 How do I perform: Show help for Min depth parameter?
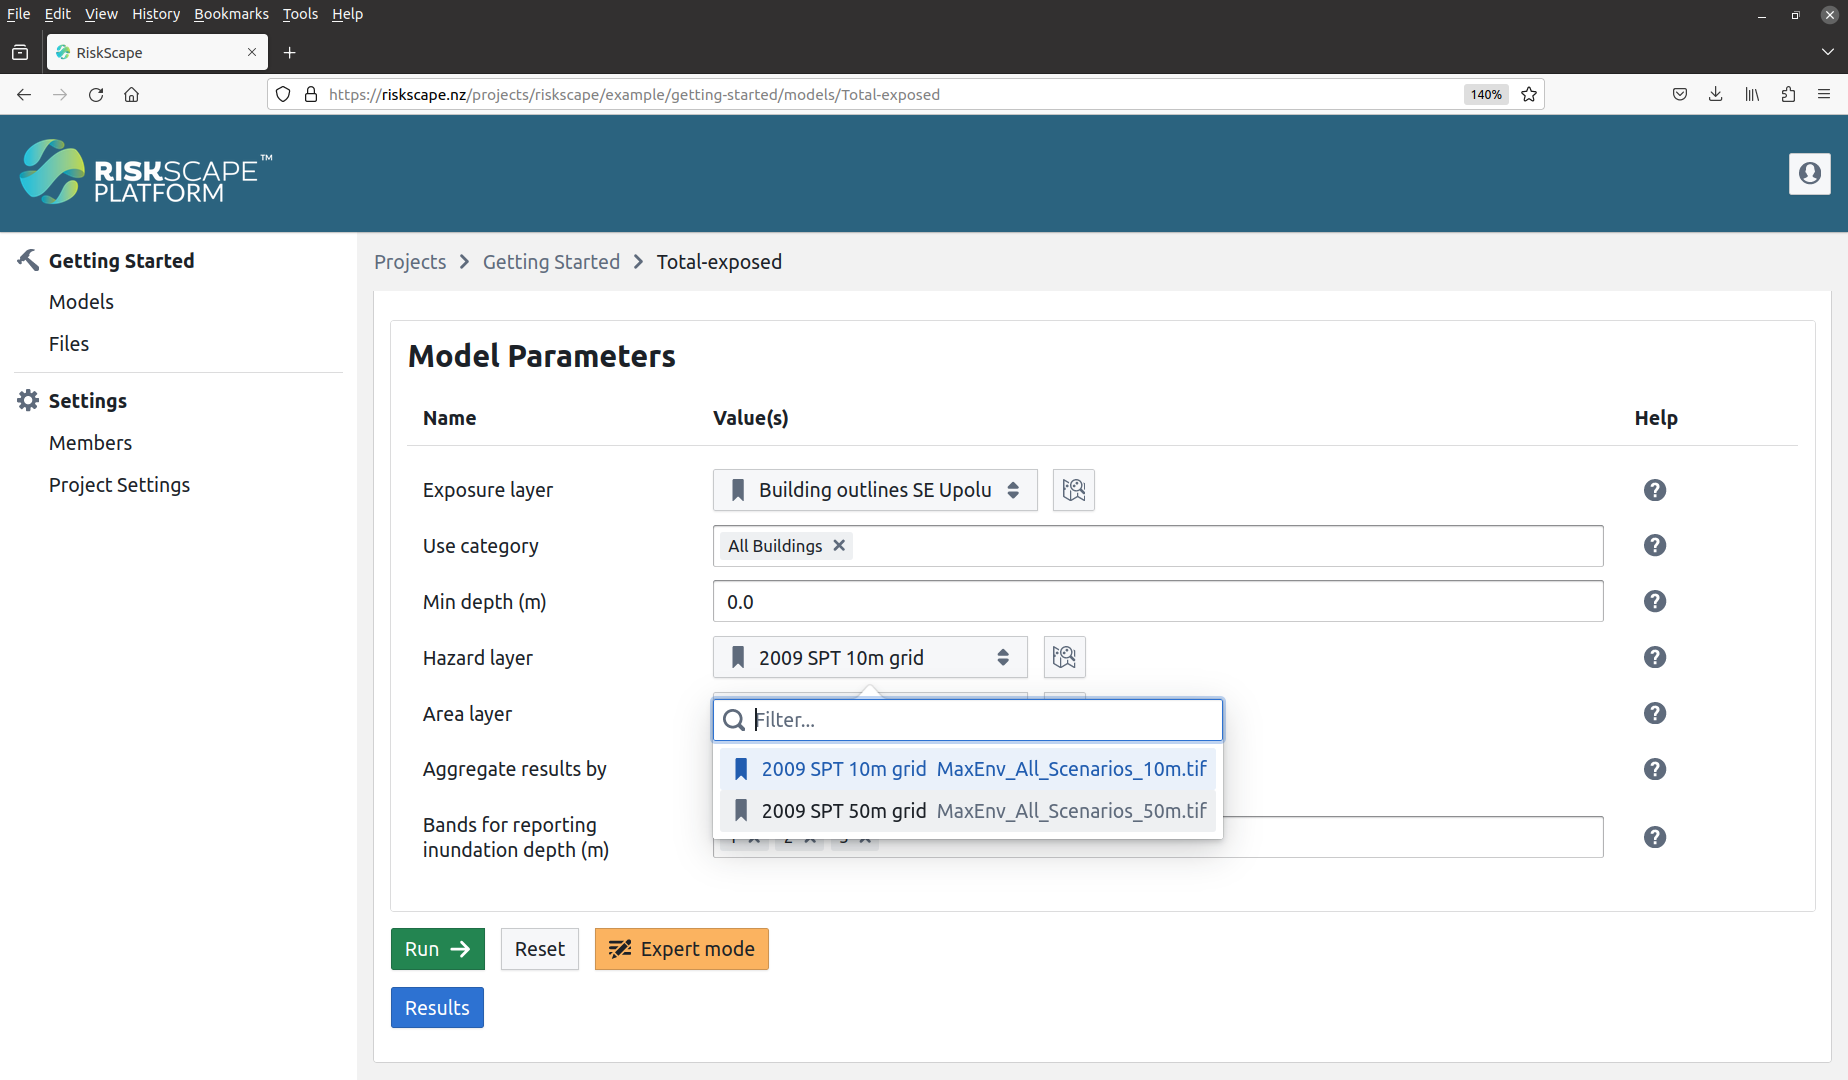point(1655,601)
